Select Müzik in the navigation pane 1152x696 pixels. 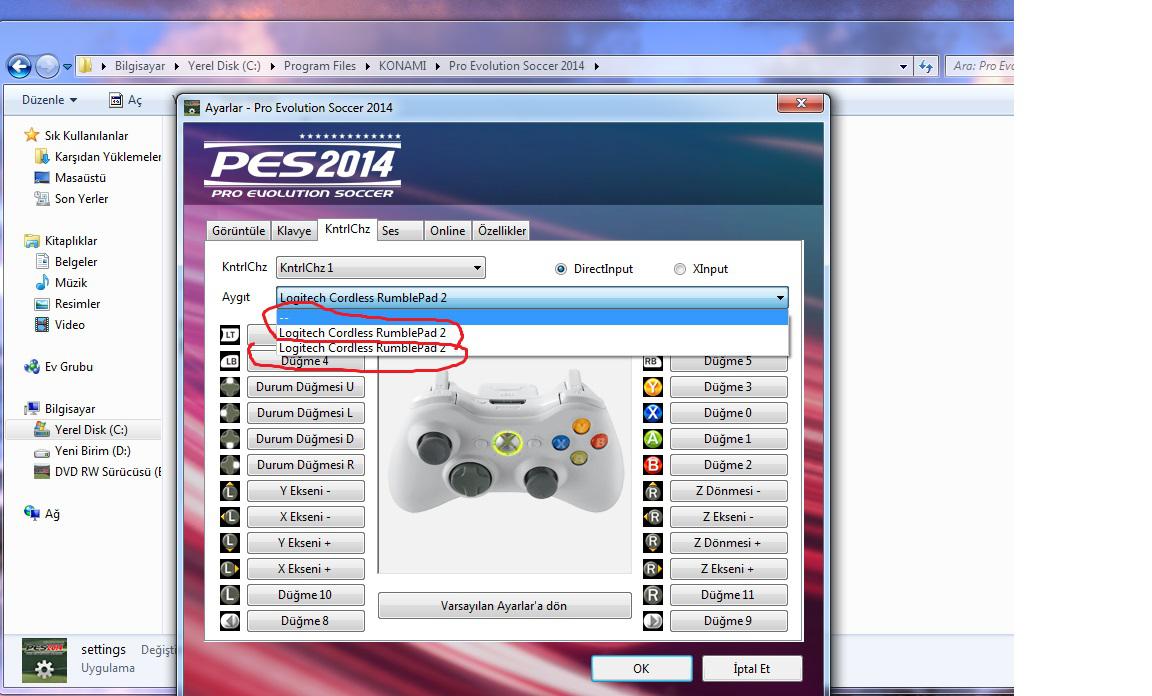pos(61,283)
